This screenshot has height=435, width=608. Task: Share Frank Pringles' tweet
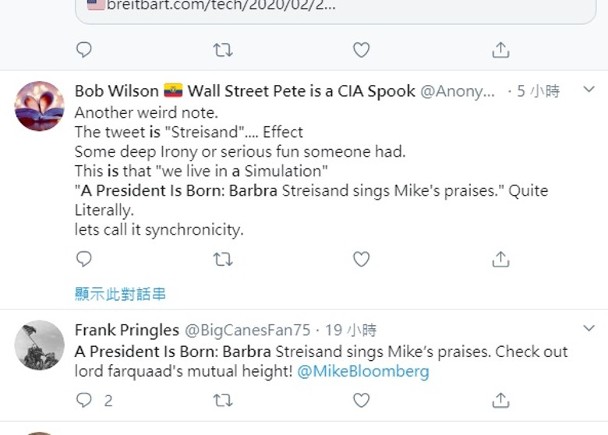coord(500,400)
